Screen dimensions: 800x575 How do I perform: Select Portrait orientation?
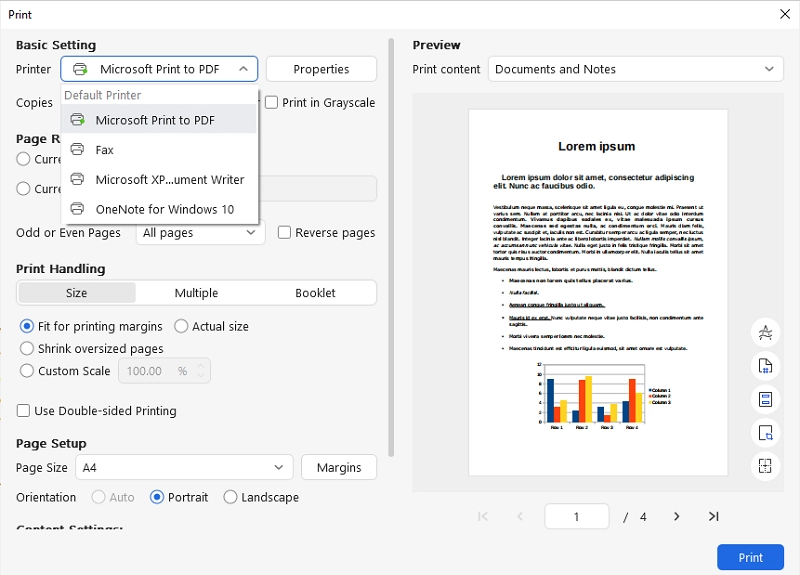tap(157, 497)
